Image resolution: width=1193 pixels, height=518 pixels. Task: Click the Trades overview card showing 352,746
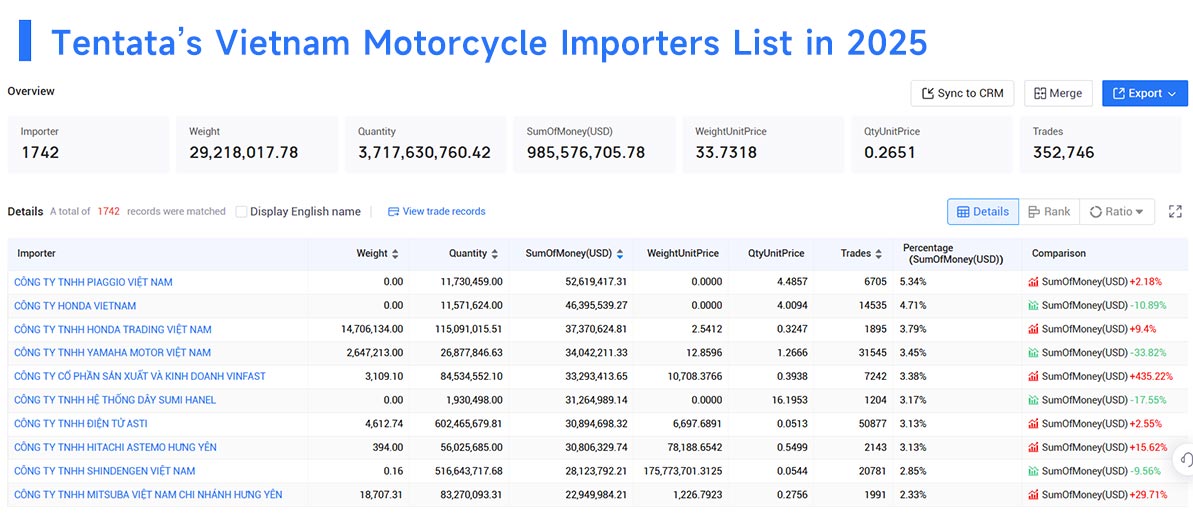point(1101,145)
